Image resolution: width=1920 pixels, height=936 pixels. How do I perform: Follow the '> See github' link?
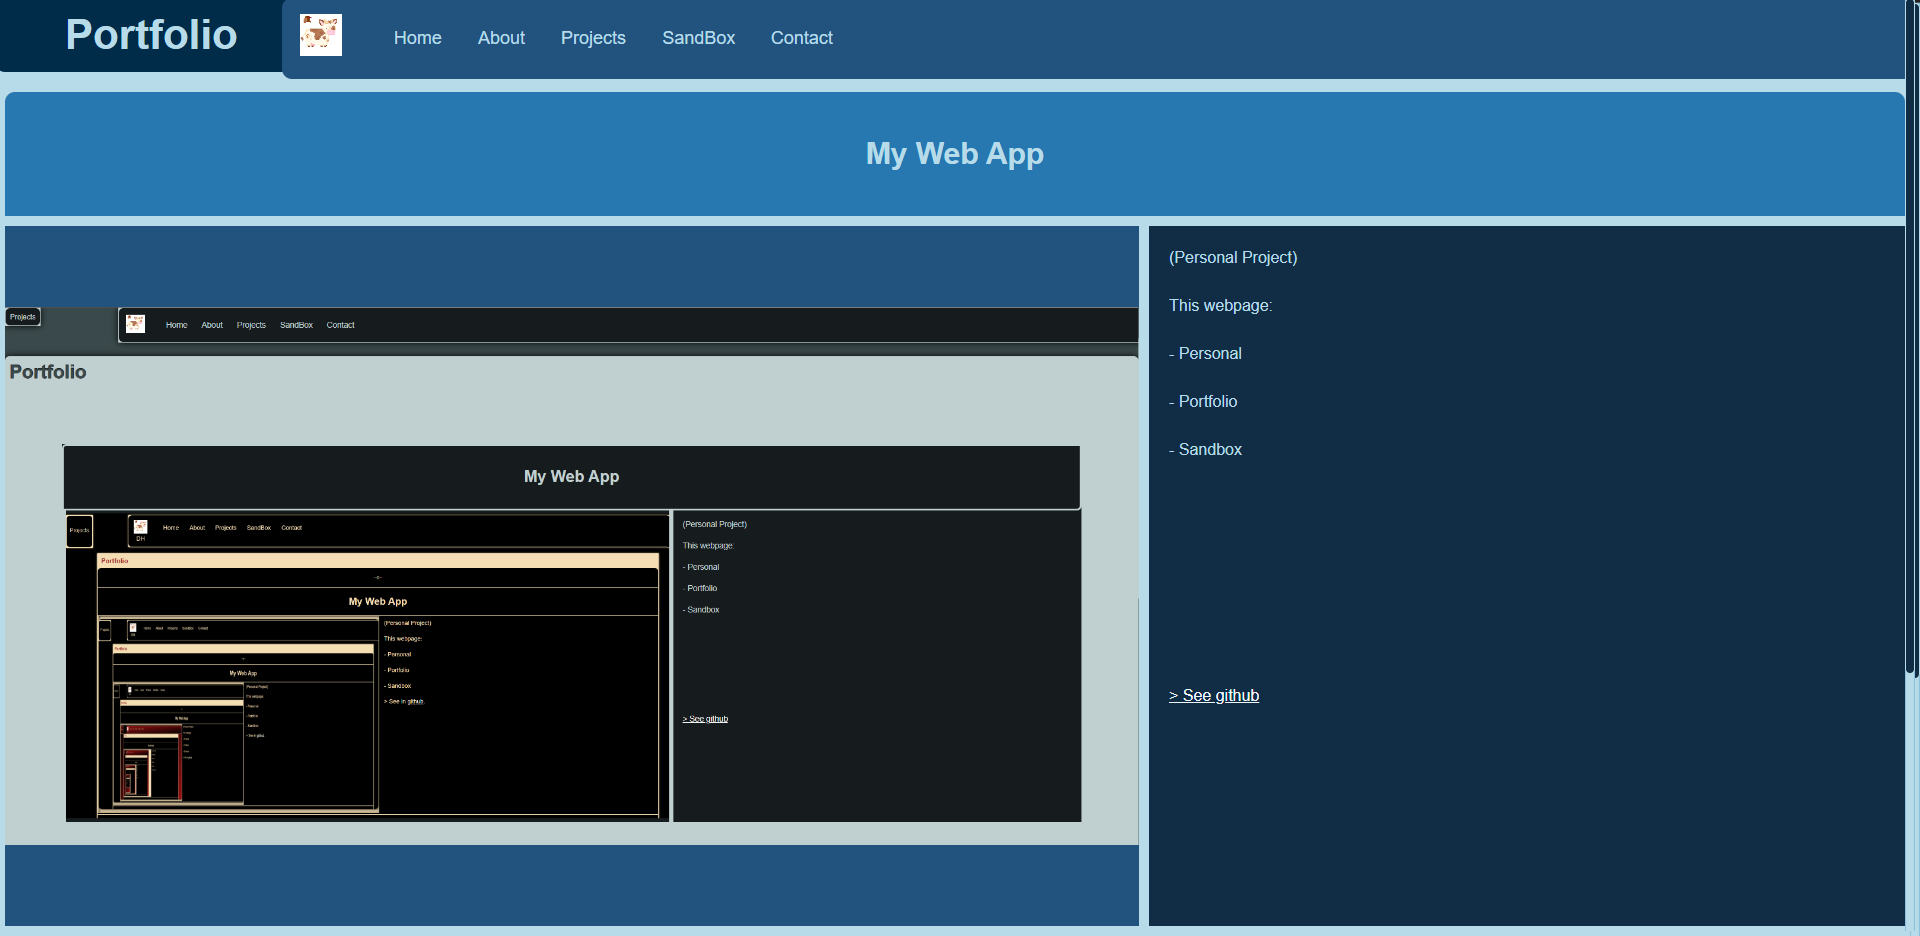click(x=1214, y=696)
